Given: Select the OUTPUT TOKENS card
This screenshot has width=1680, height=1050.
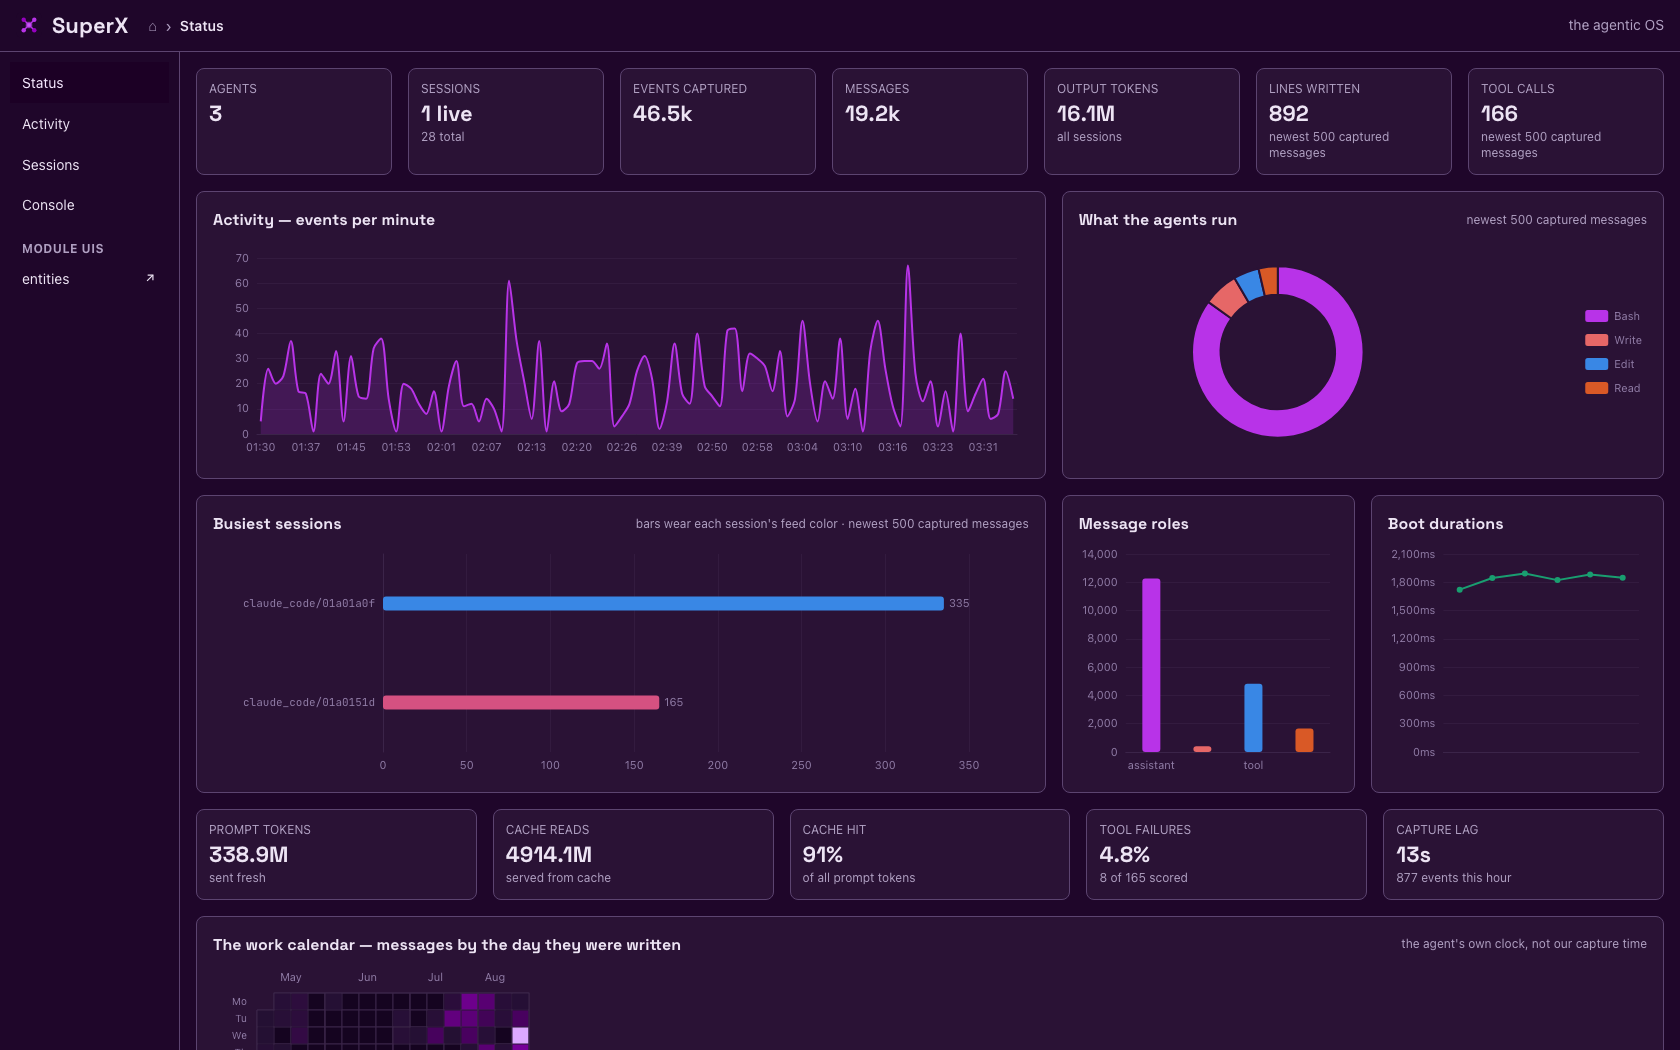Looking at the screenshot, I should 1142,121.
